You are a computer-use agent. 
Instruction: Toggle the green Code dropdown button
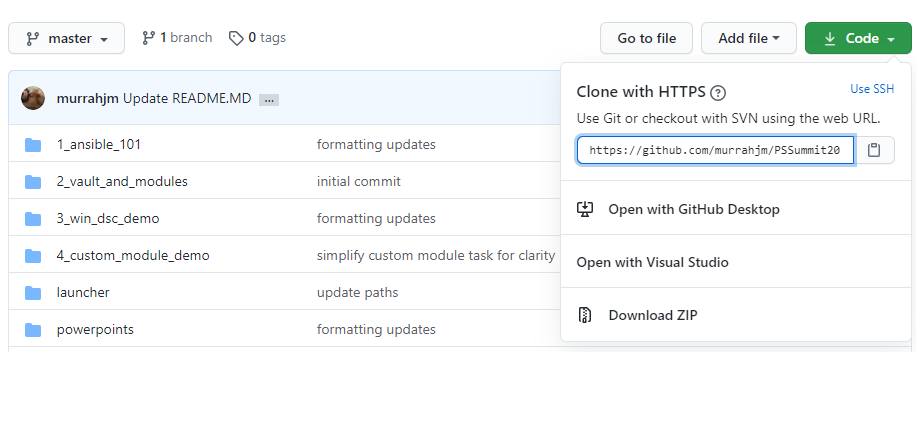click(858, 39)
